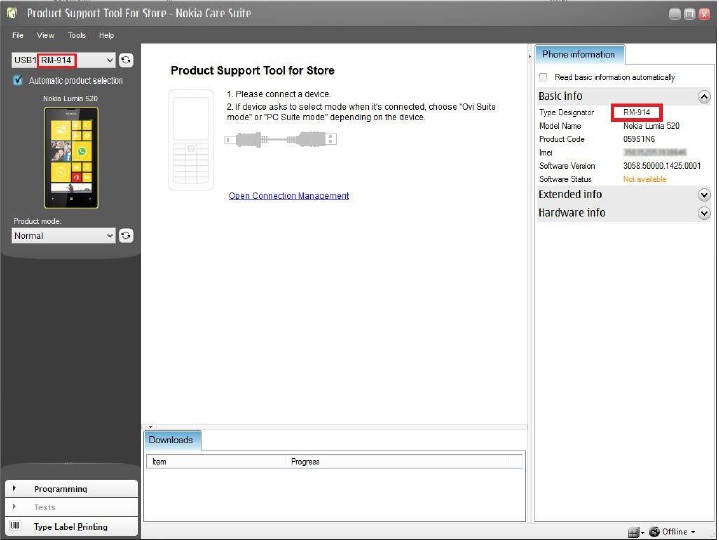Open the connection icon menu in status bar
719x540 pixels.
[636, 532]
